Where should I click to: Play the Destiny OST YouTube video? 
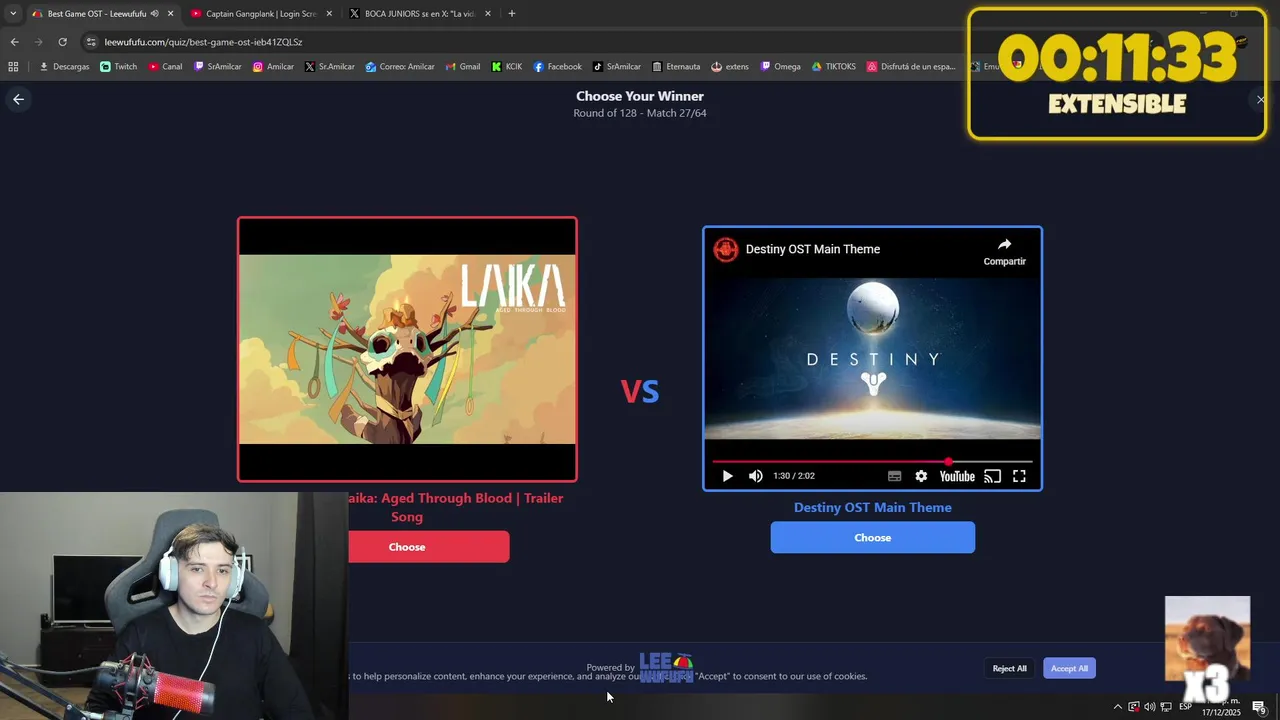click(x=727, y=476)
